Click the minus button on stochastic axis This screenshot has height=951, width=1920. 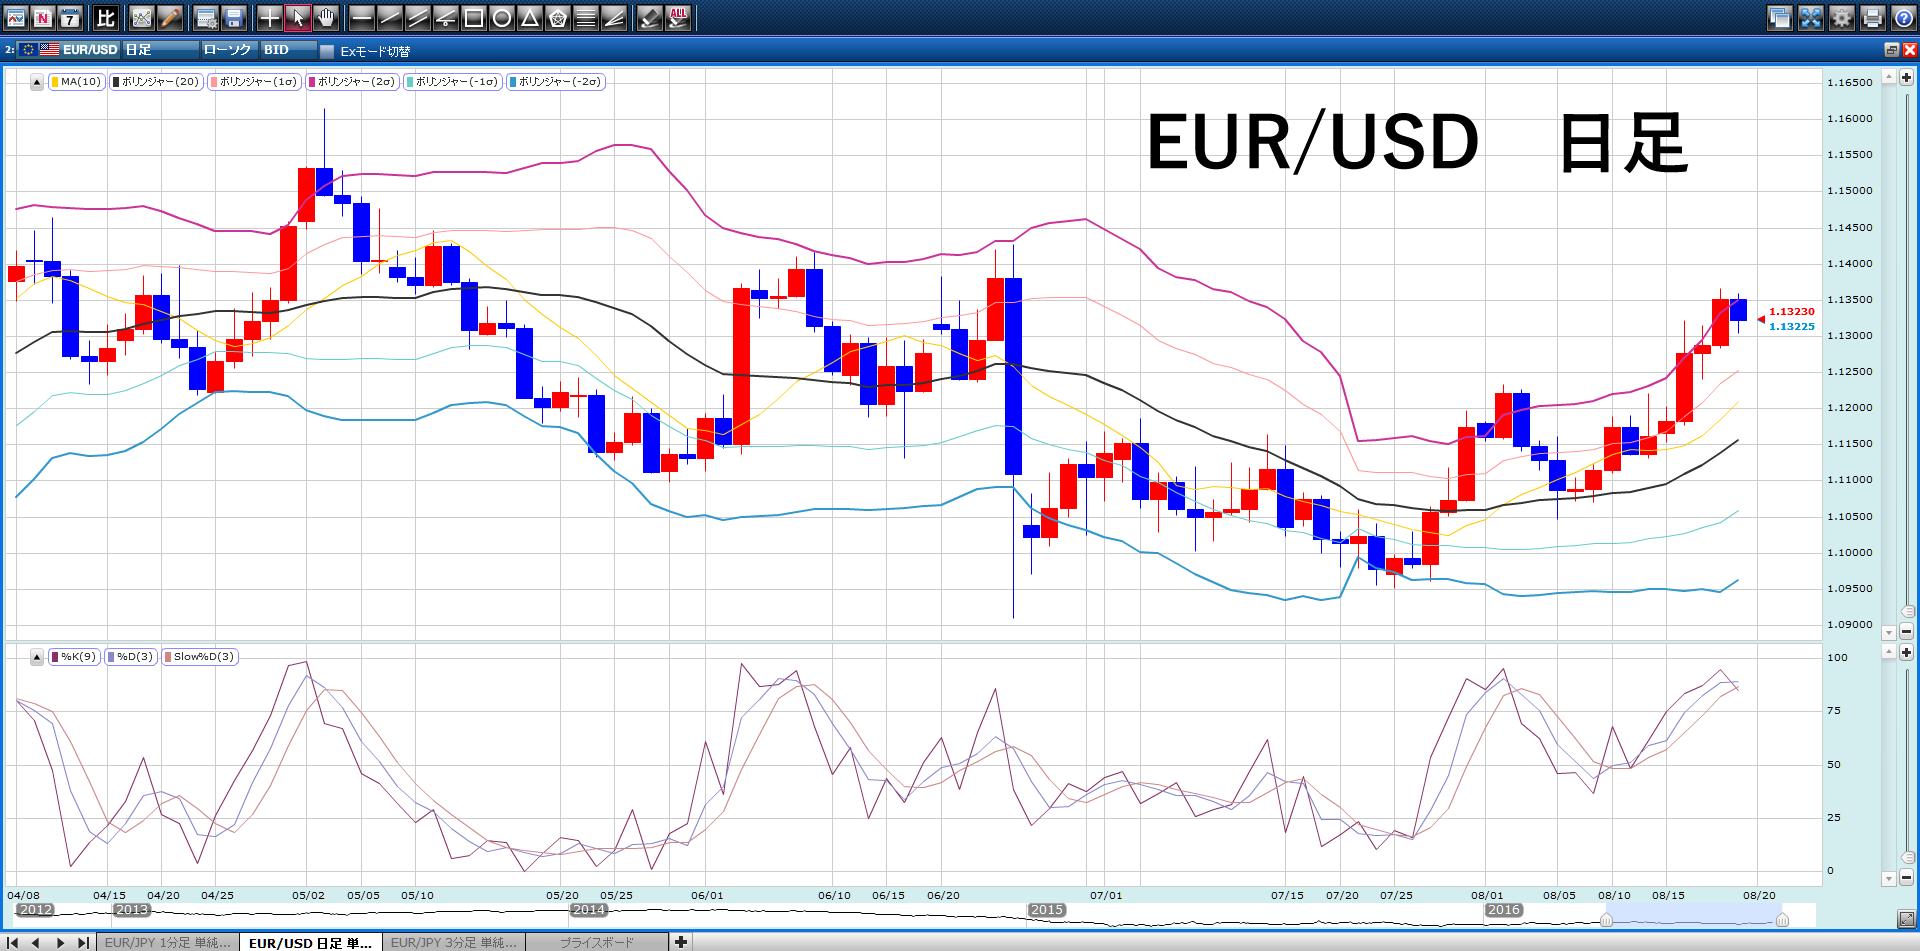pos(1906,877)
